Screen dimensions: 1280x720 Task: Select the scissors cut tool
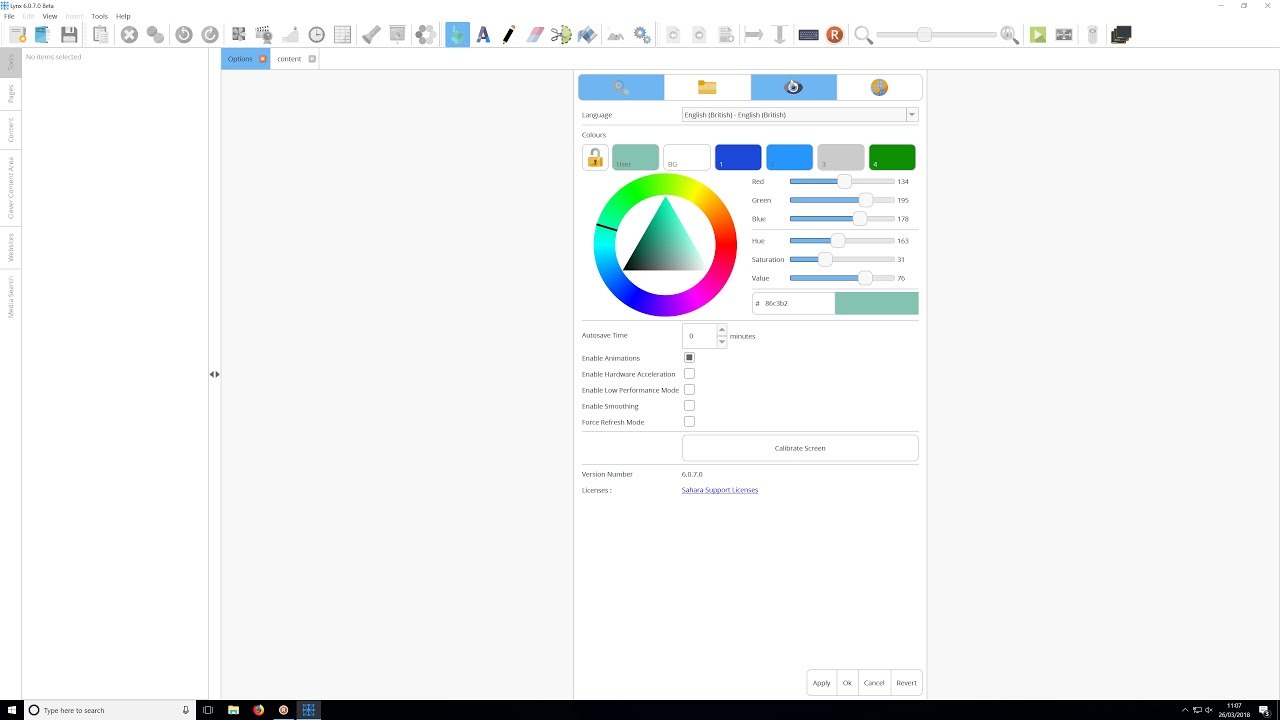(561, 35)
